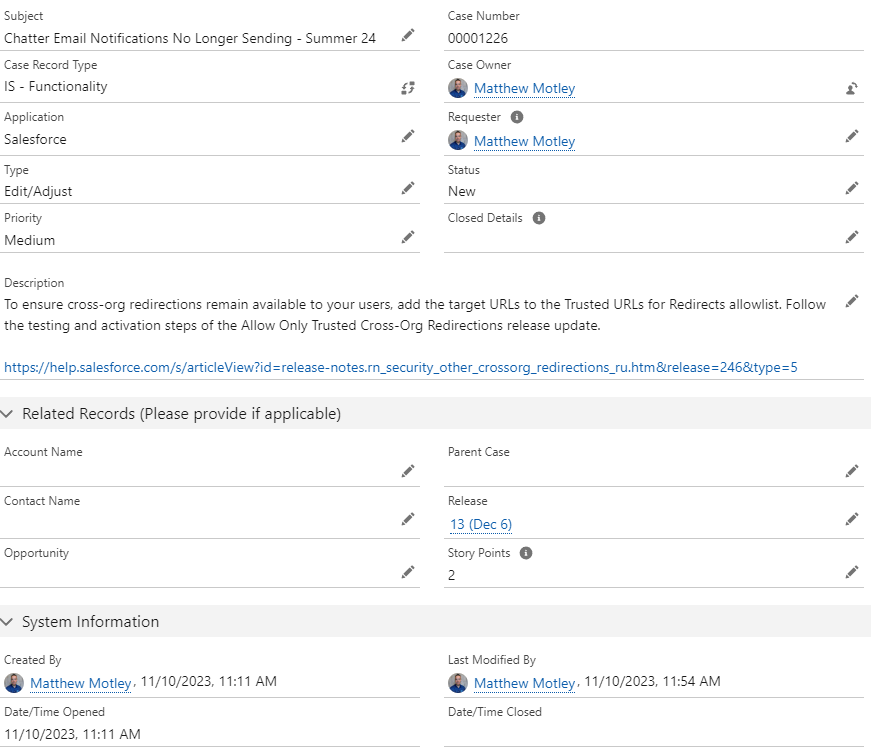Edit the Release field pencil icon
This screenshot has height=752, width=871.
pyautogui.click(x=852, y=519)
